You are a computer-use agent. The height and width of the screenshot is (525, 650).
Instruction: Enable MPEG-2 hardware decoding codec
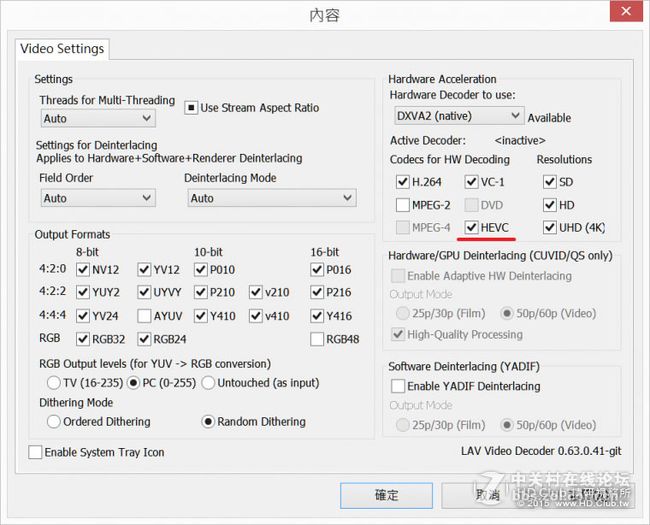click(x=403, y=205)
